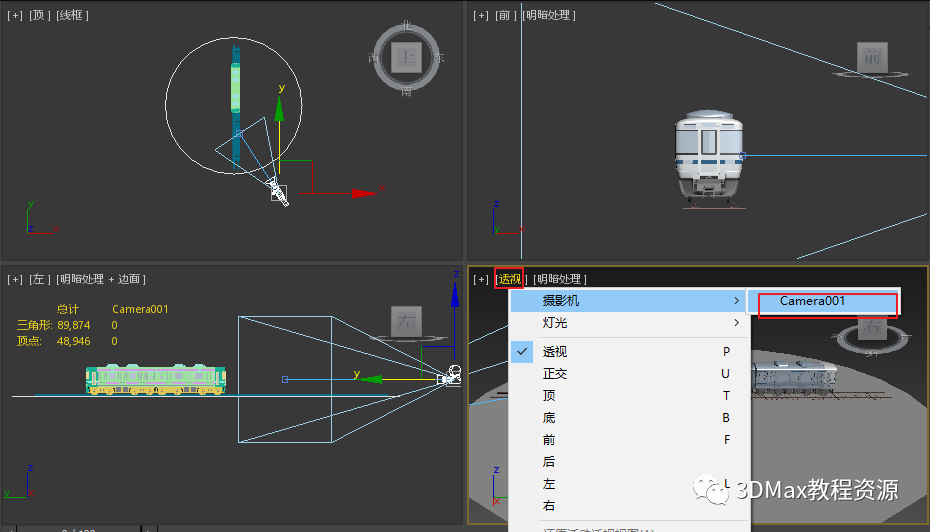The height and width of the screenshot is (532, 930).
Task: Switch view to 顶 in the context menu
Action: point(549,395)
